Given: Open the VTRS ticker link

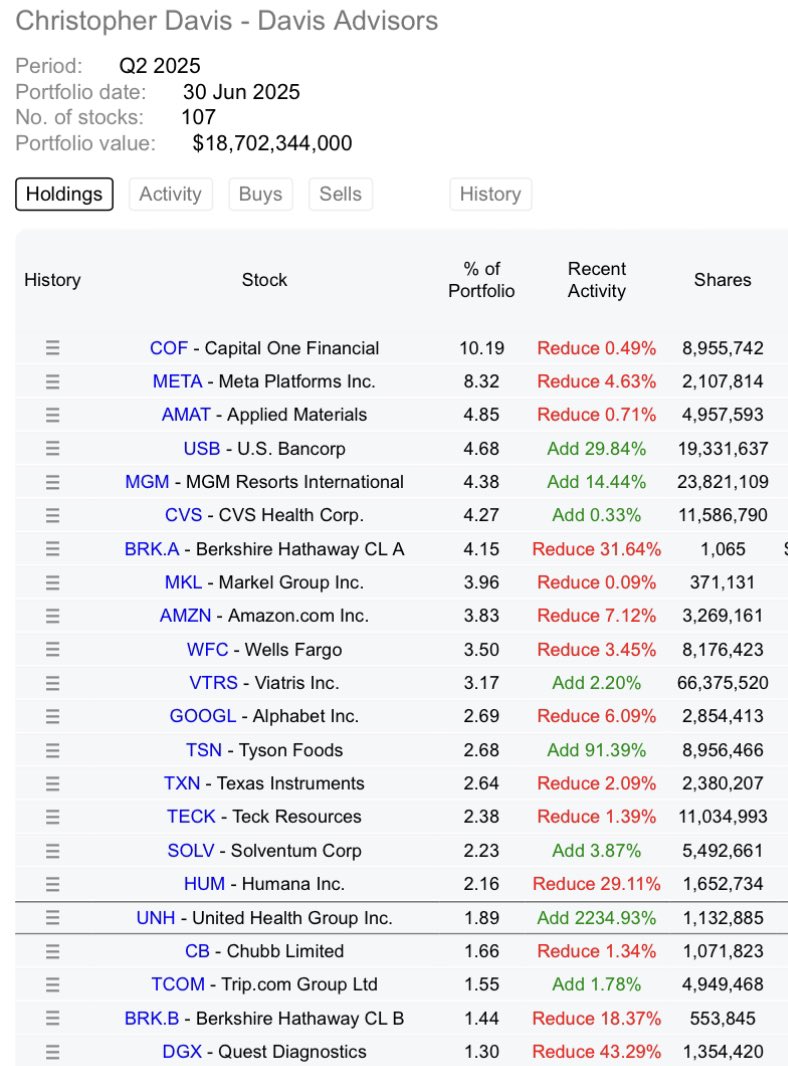Looking at the screenshot, I should coord(213,683).
